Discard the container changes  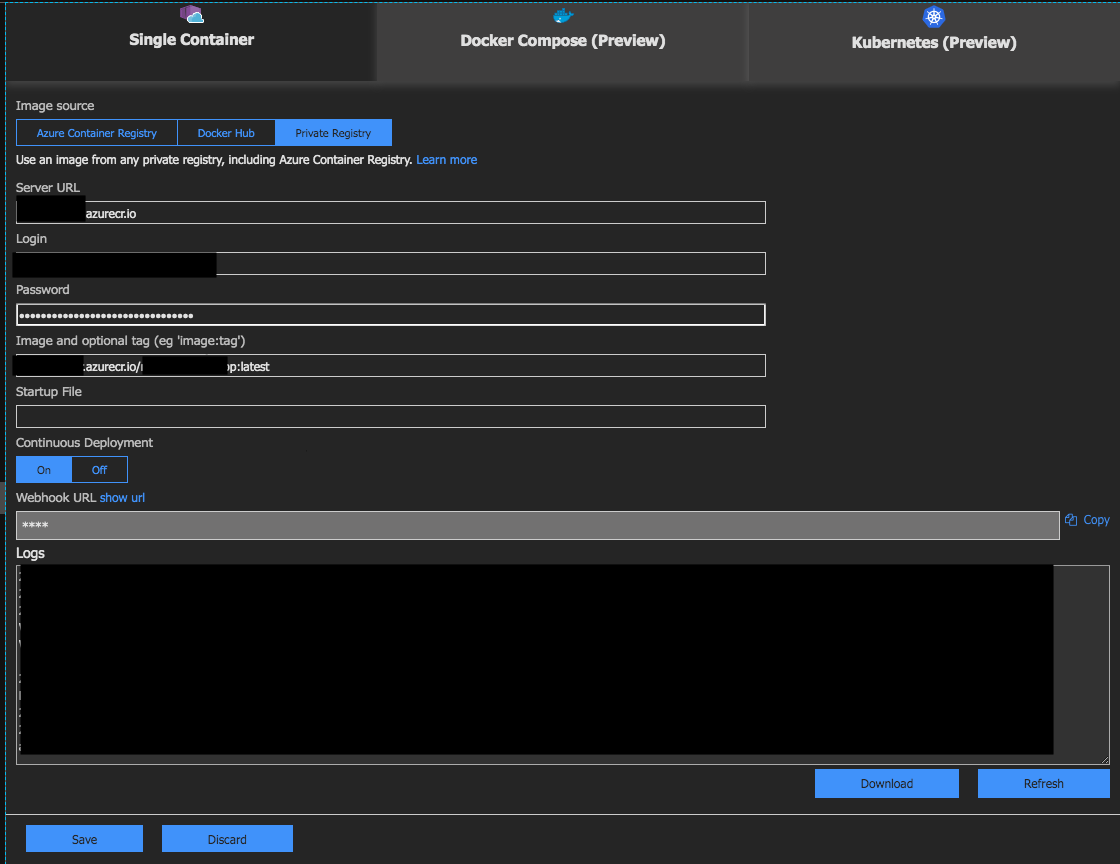pos(227,839)
